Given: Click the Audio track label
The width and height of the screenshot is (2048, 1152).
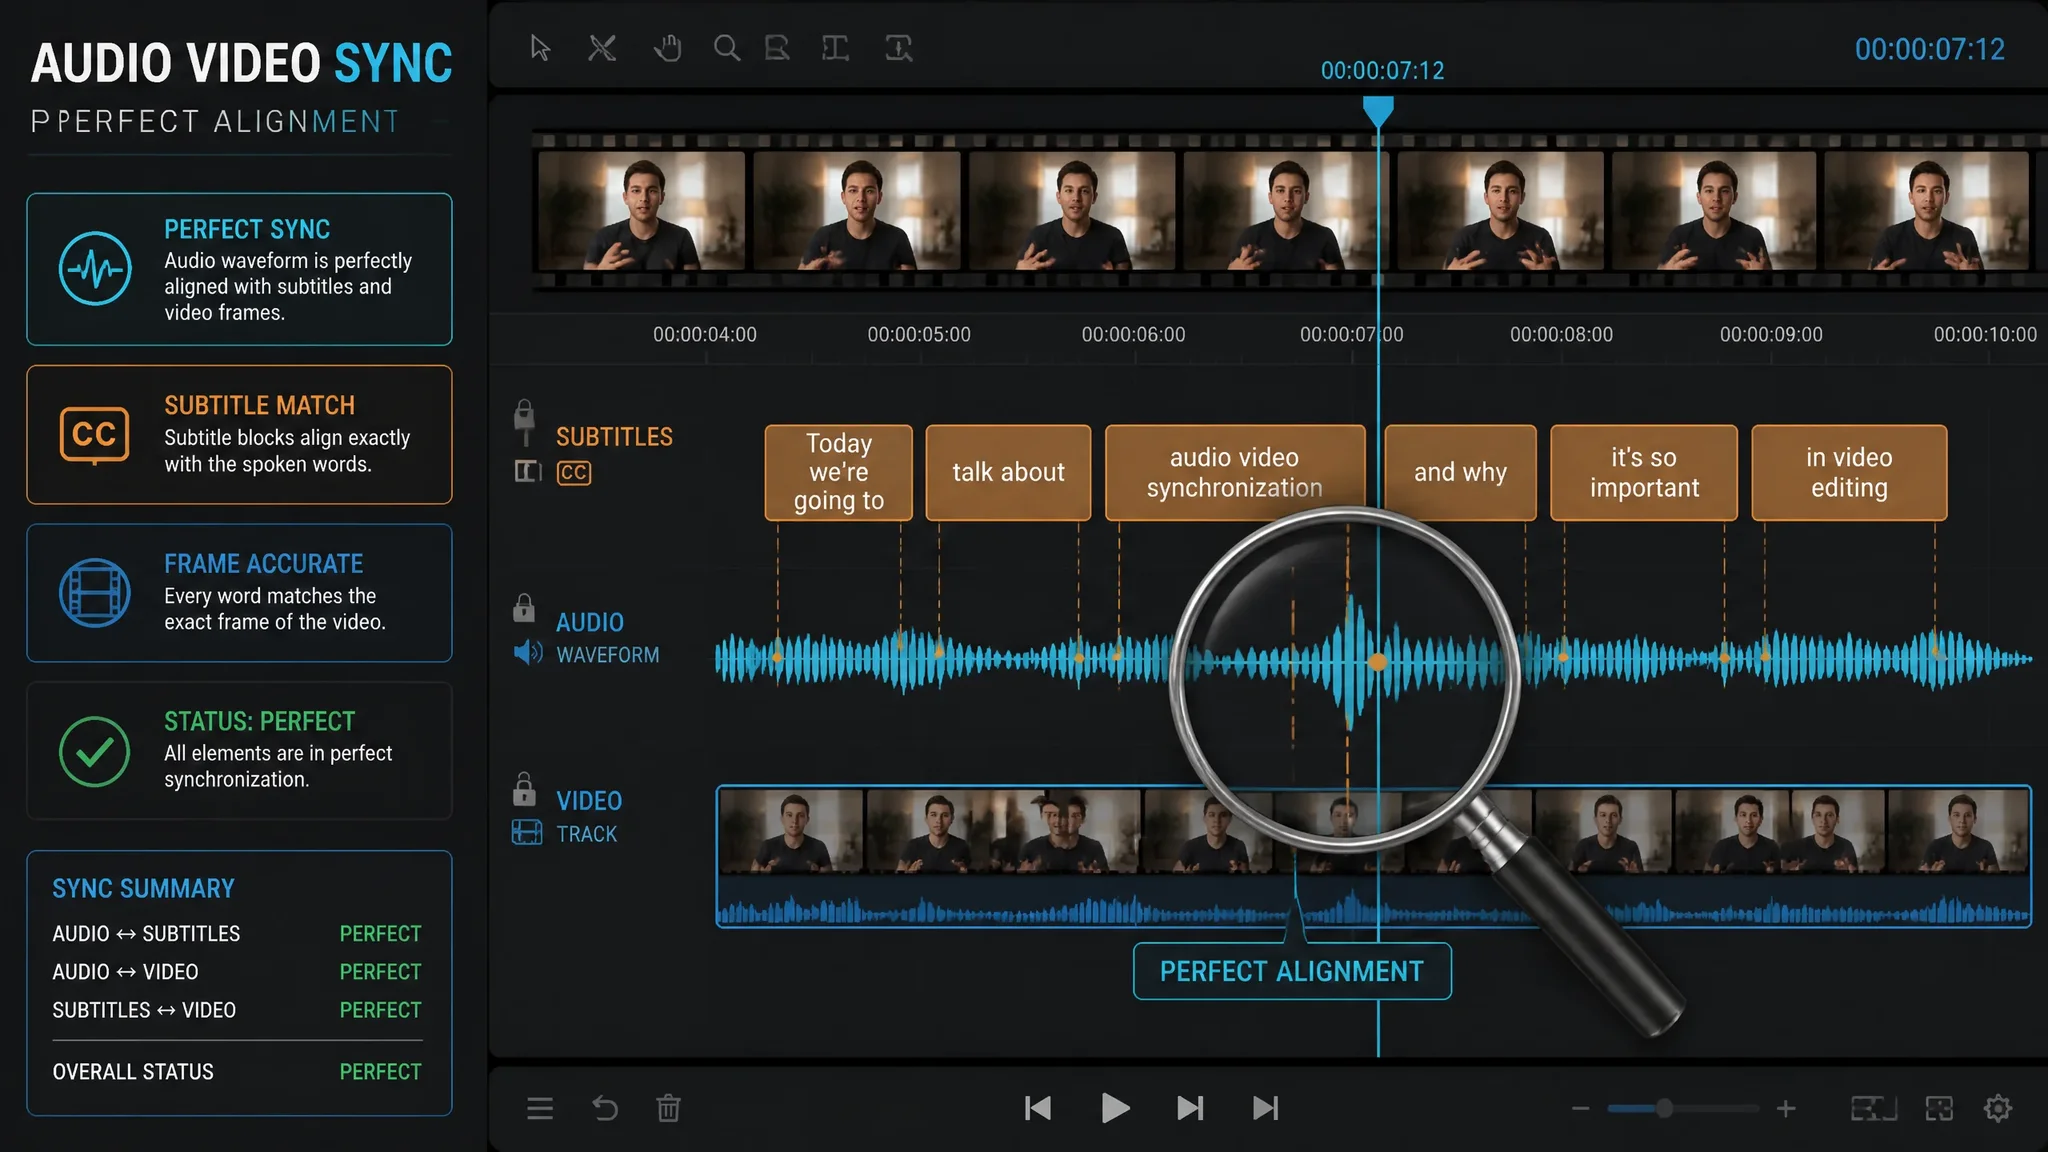Looking at the screenshot, I should point(590,623).
